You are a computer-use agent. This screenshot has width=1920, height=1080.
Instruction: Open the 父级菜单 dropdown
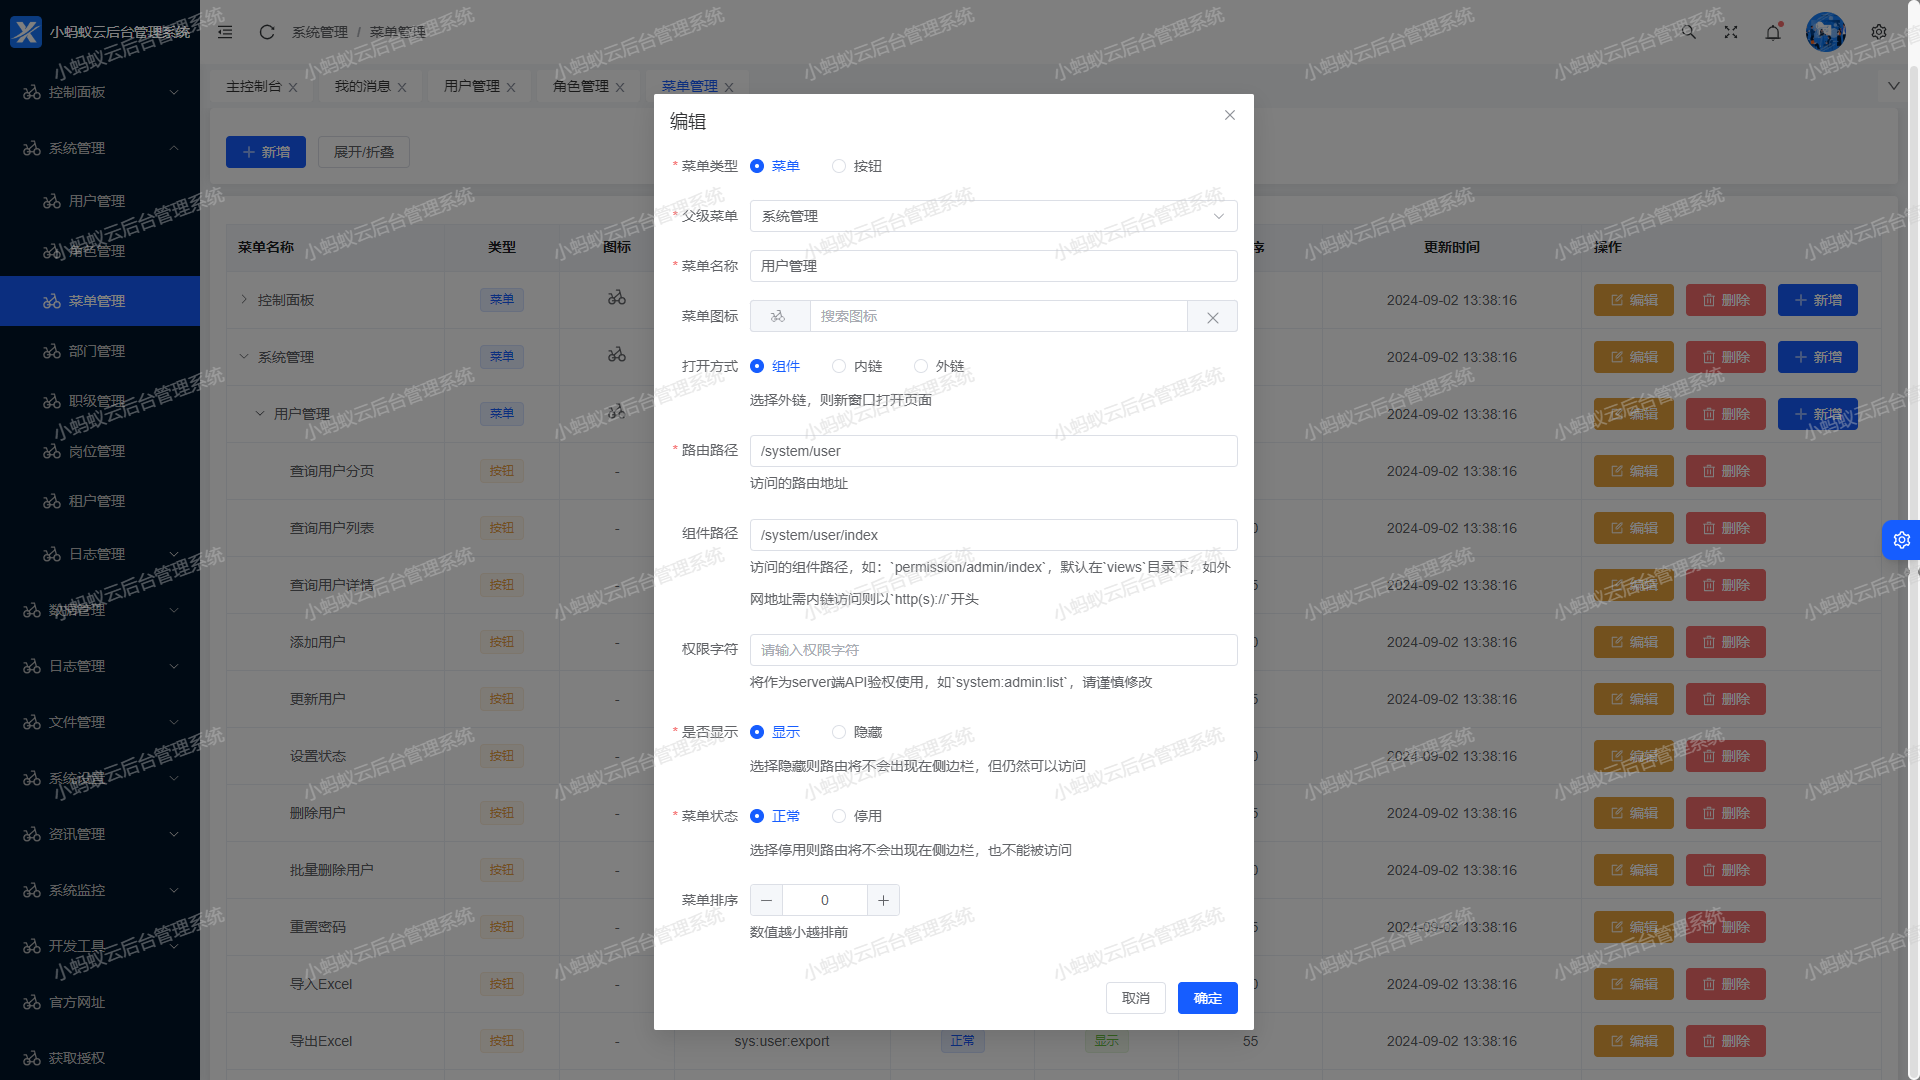point(993,216)
